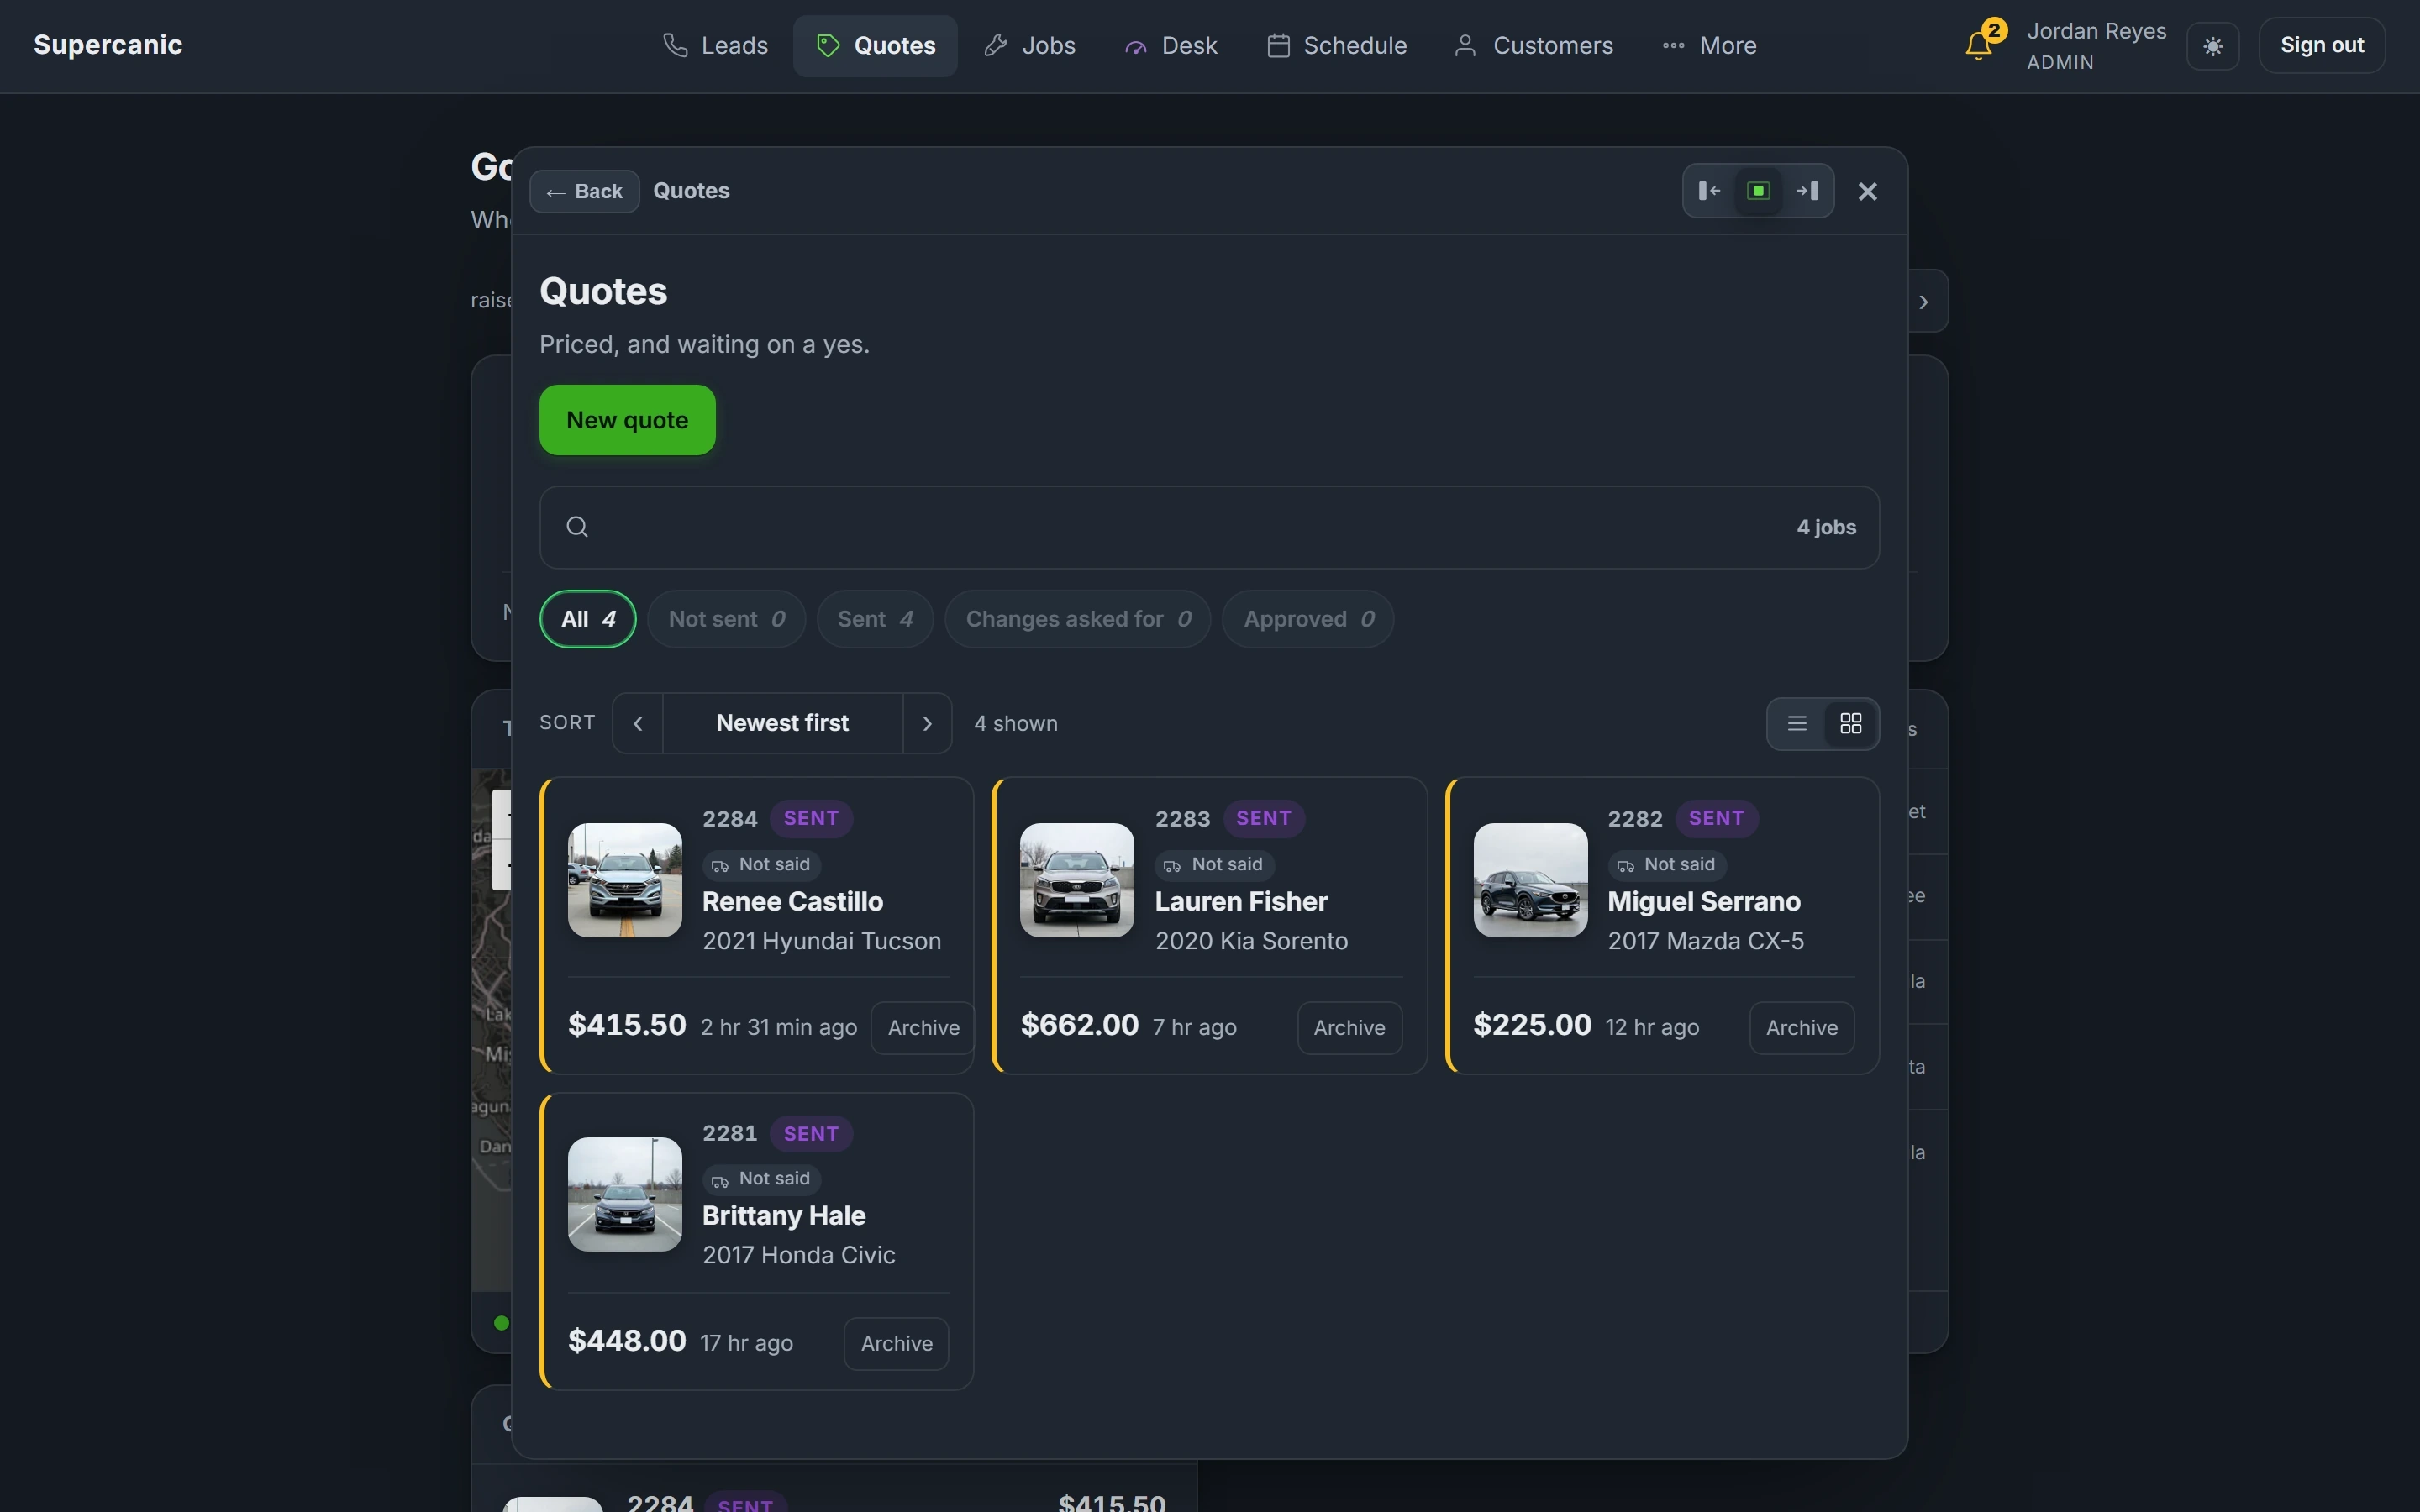Create a New quote

point(627,420)
